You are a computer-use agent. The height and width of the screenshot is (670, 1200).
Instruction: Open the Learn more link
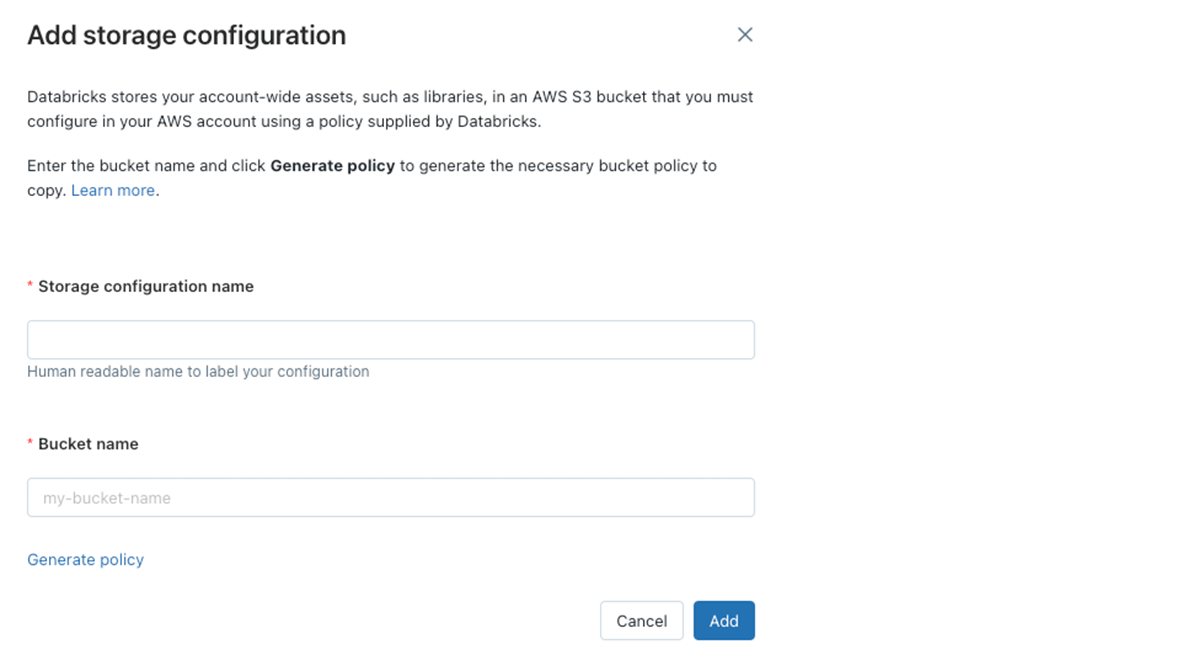[113, 190]
